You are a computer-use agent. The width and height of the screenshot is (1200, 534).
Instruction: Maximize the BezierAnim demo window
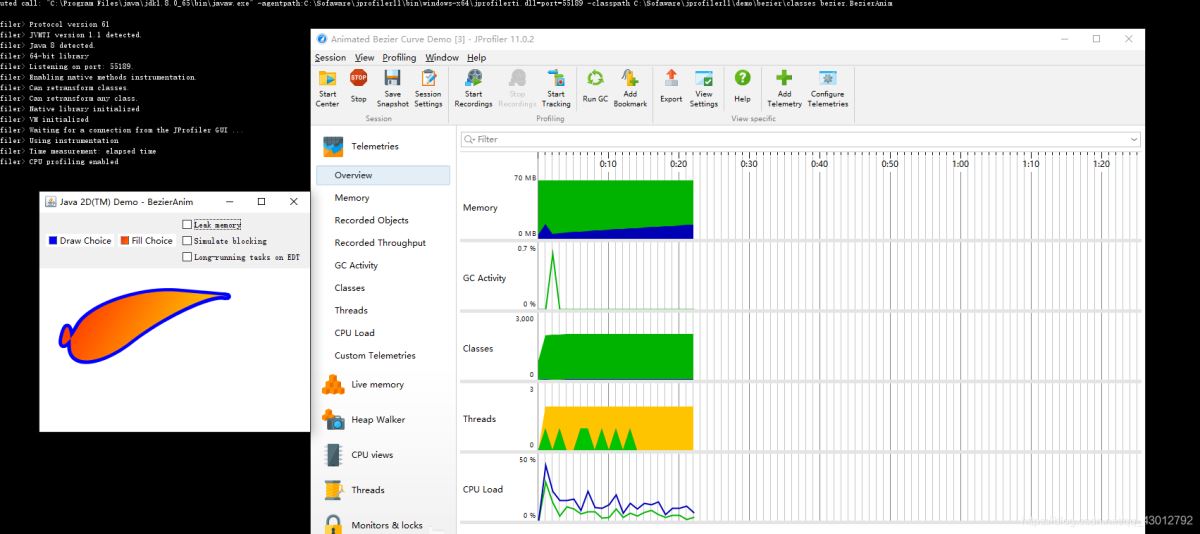pyautogui.click(x=261, y=201)
